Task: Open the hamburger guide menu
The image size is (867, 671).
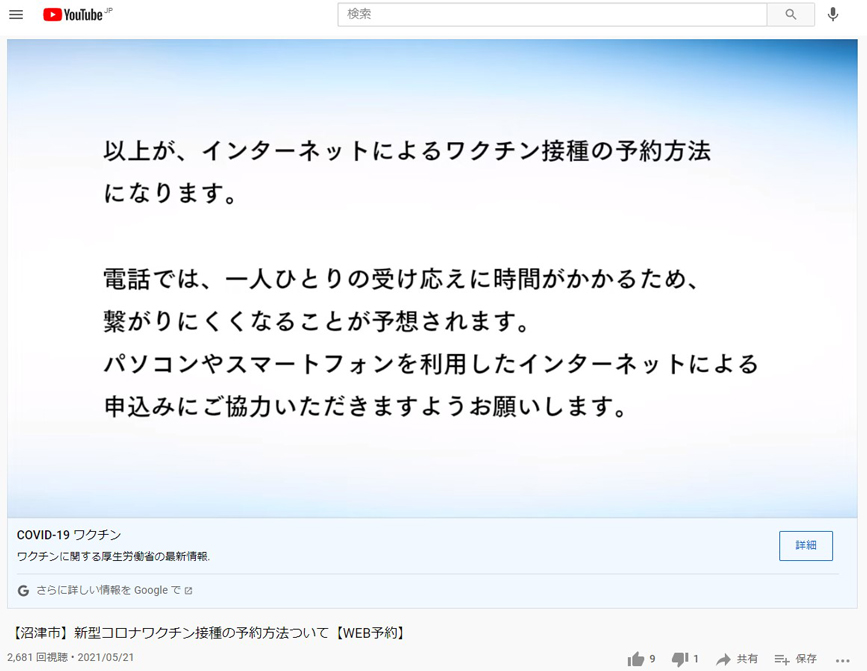Action: 16,14
